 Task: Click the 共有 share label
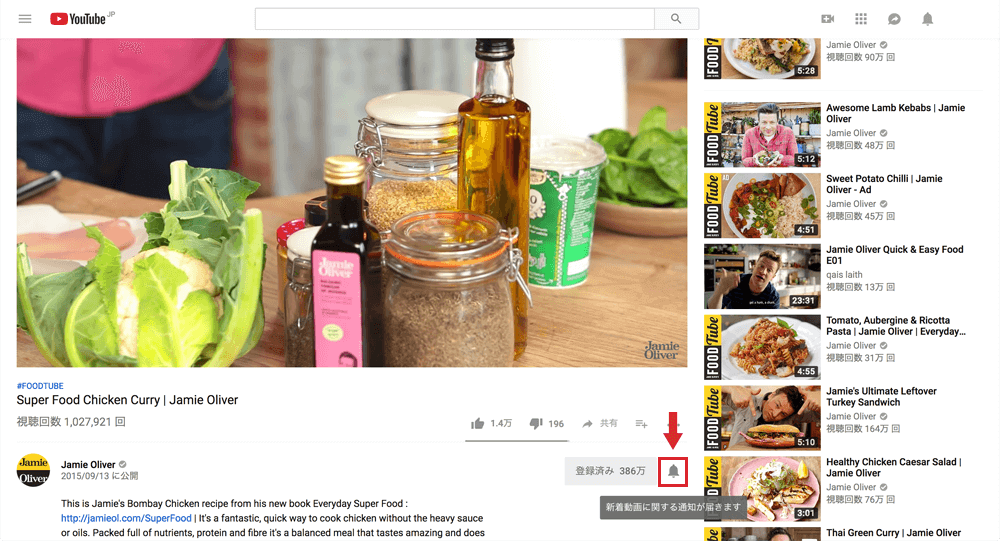(x=608, y=423)
